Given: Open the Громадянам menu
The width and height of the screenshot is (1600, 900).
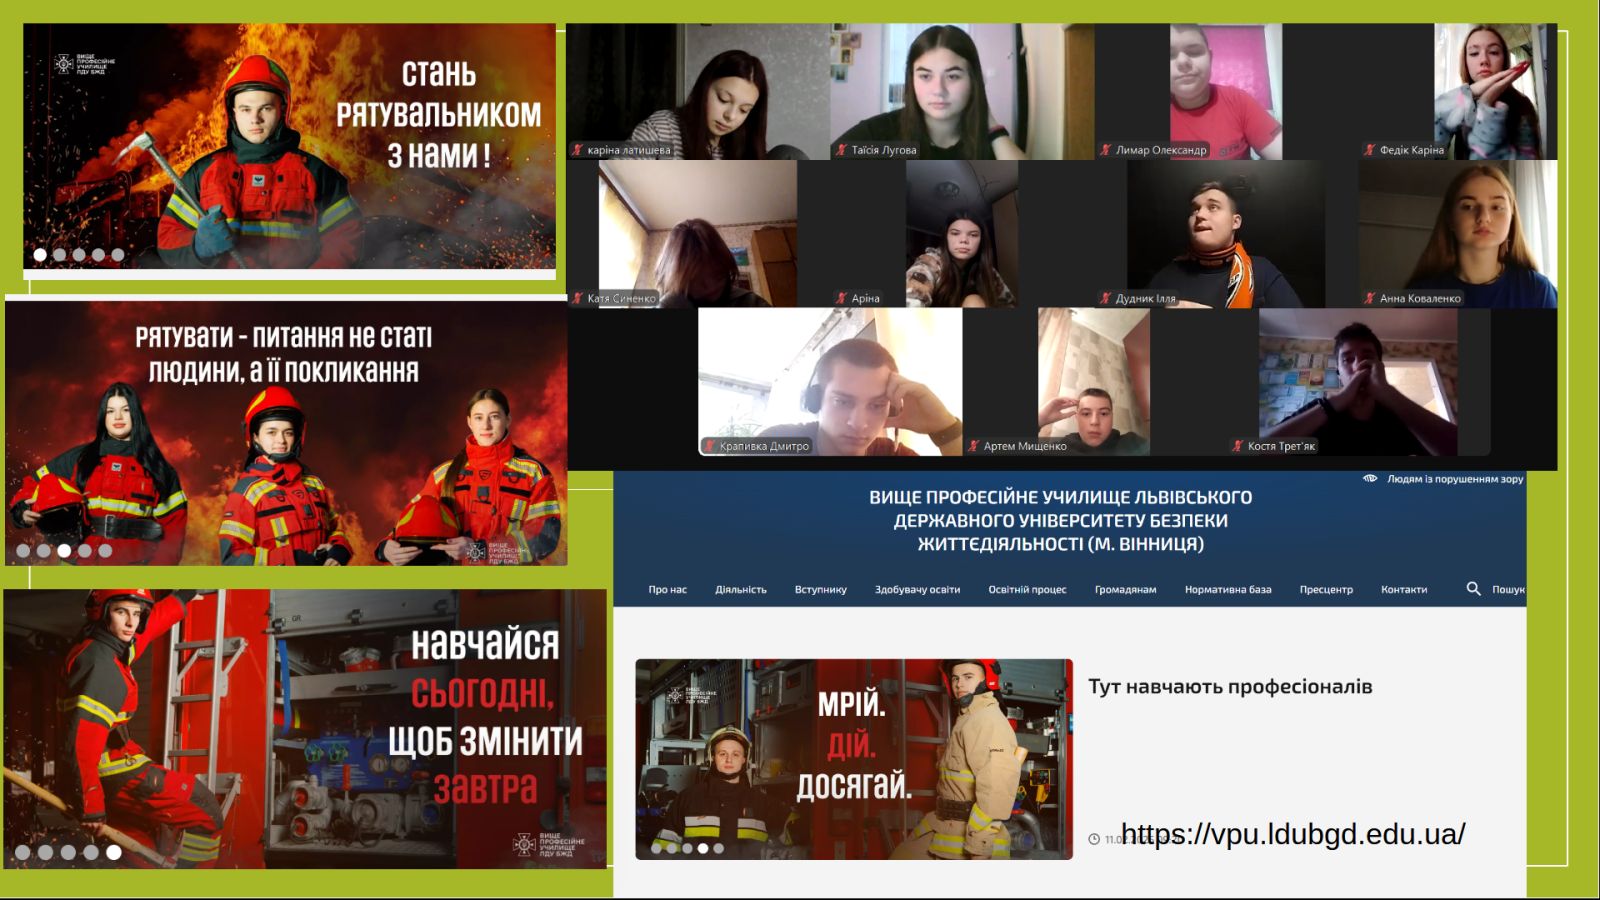Looking at the screenshot, I should (x=1125, y=590).
